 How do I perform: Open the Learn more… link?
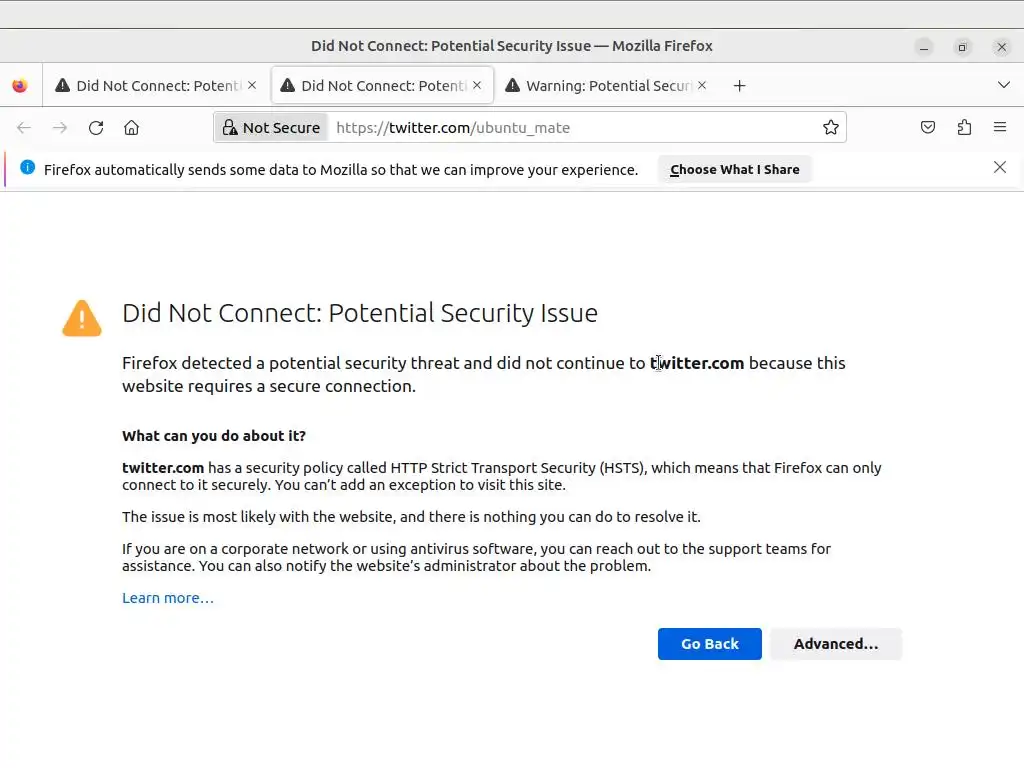pos(167,598)
